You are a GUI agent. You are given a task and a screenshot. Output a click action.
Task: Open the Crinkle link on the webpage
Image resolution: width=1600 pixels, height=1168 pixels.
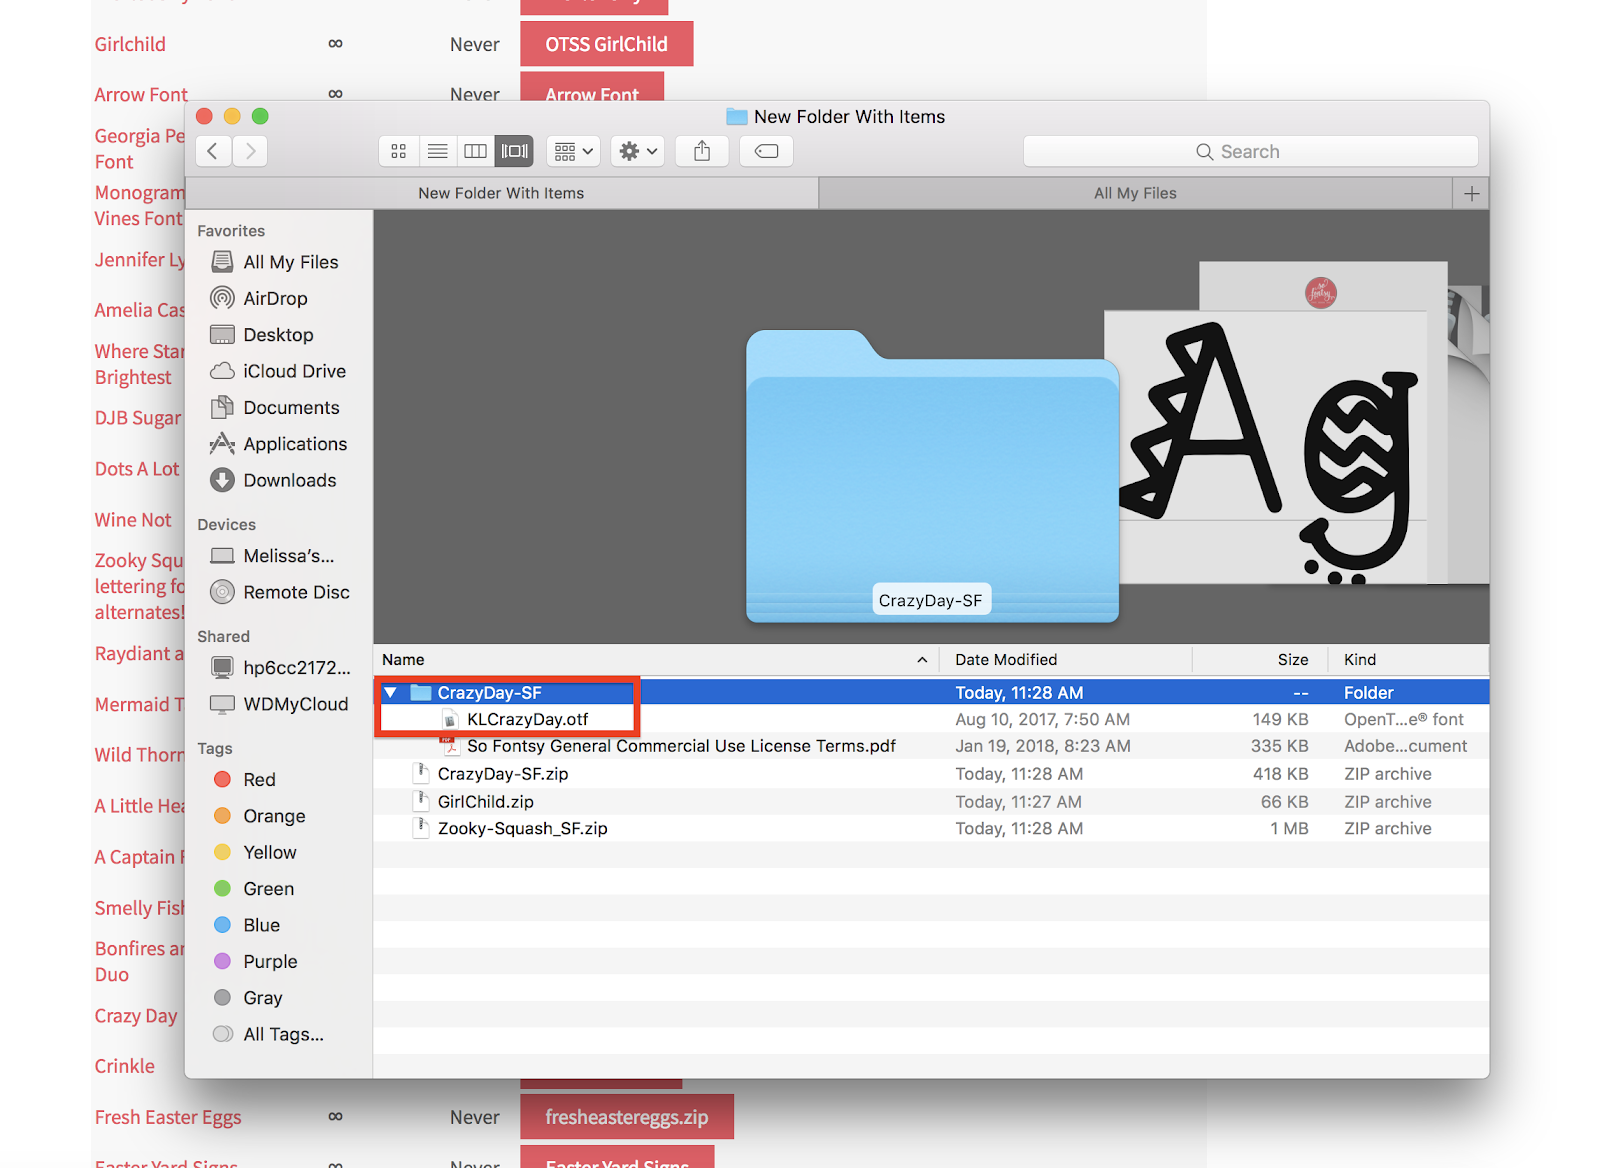[x=125, y=1066]
